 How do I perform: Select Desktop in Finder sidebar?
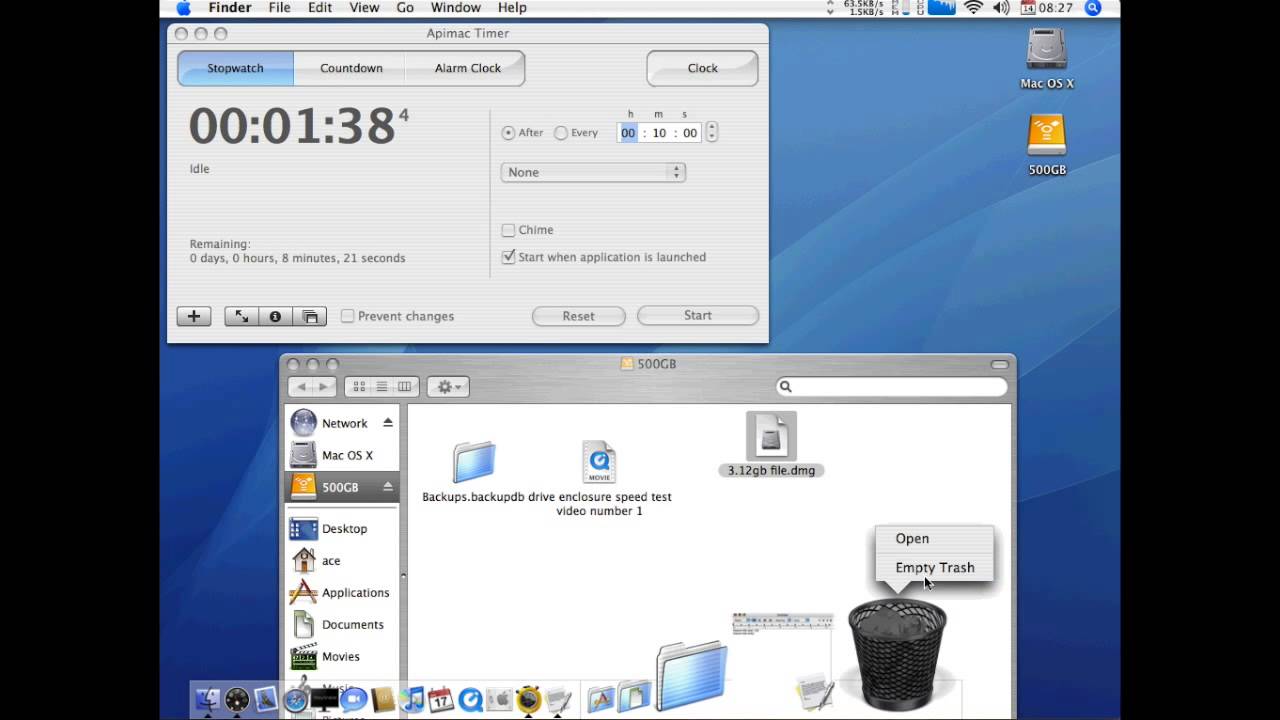click(x=342, y=528)
